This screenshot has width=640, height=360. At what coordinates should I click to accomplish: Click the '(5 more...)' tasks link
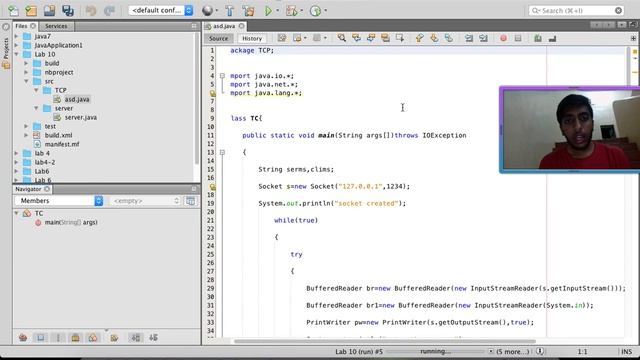[512, 351]
